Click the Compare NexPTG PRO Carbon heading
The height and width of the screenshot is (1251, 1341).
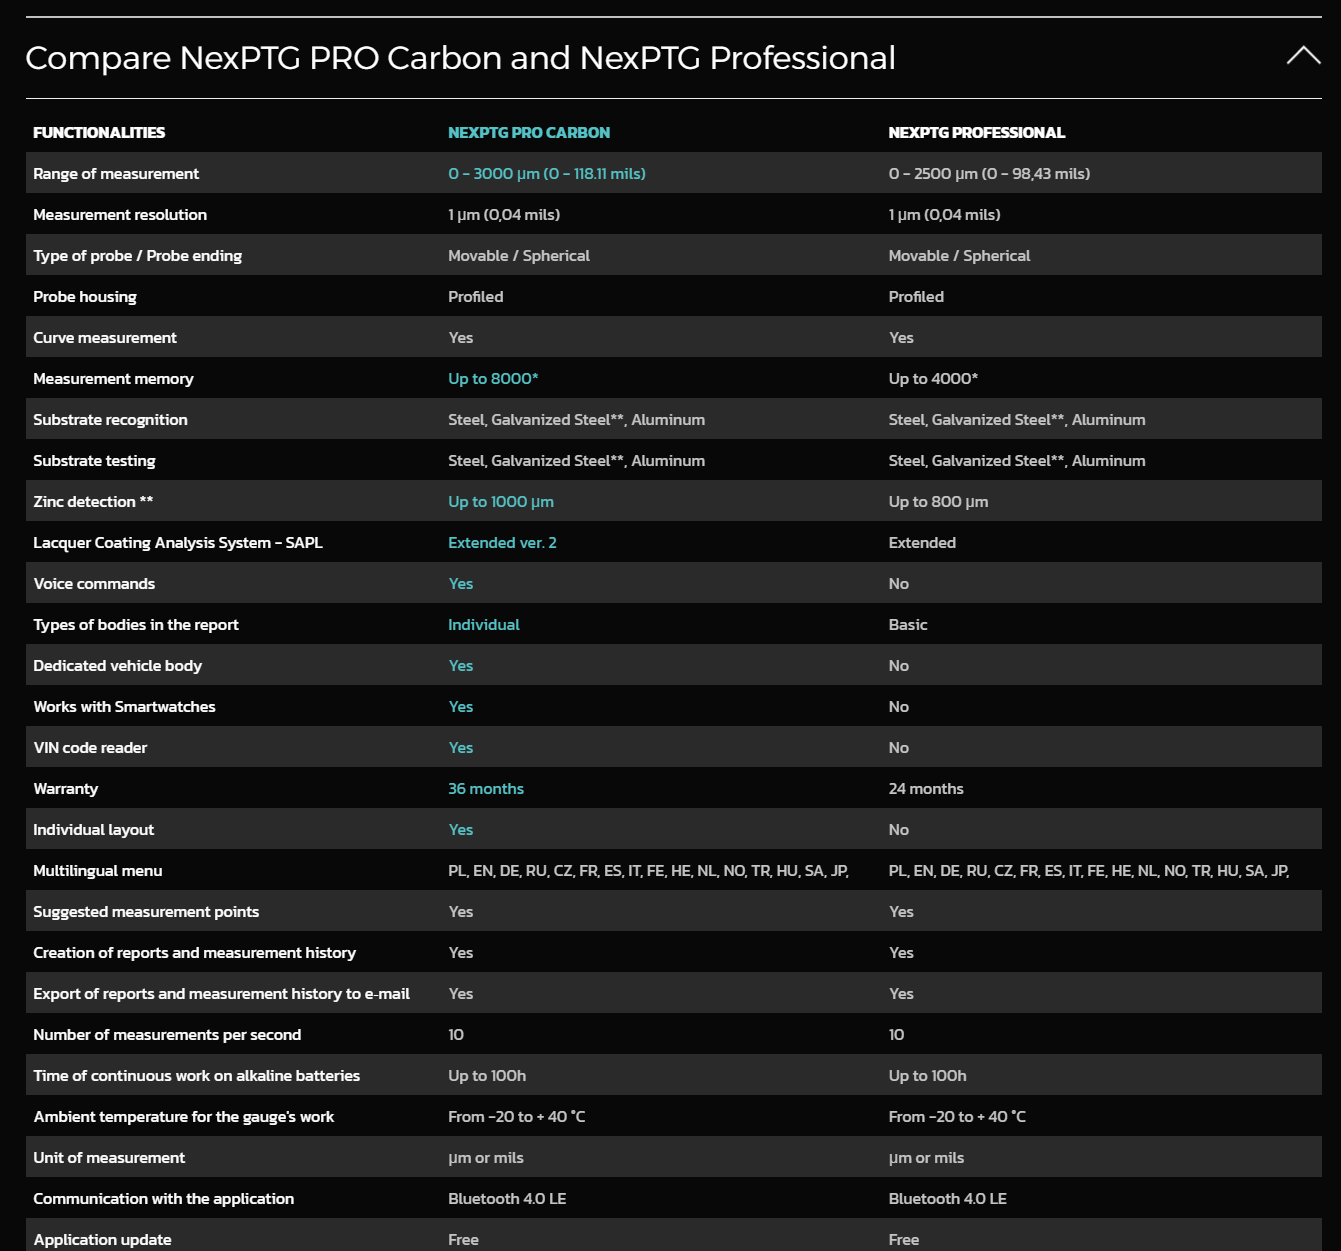pyautogui.click(x=460, y=58)
